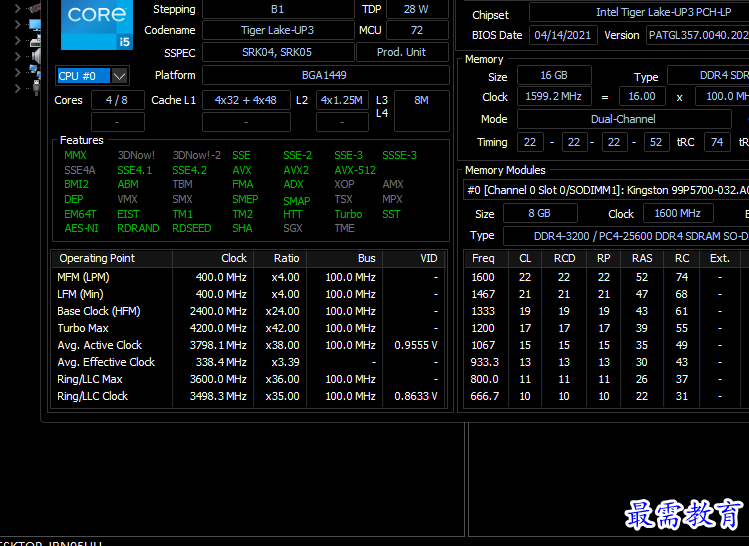Click the Operating Point column header
Viewport: 749px width, 546px height.
[x=112, y=258]
